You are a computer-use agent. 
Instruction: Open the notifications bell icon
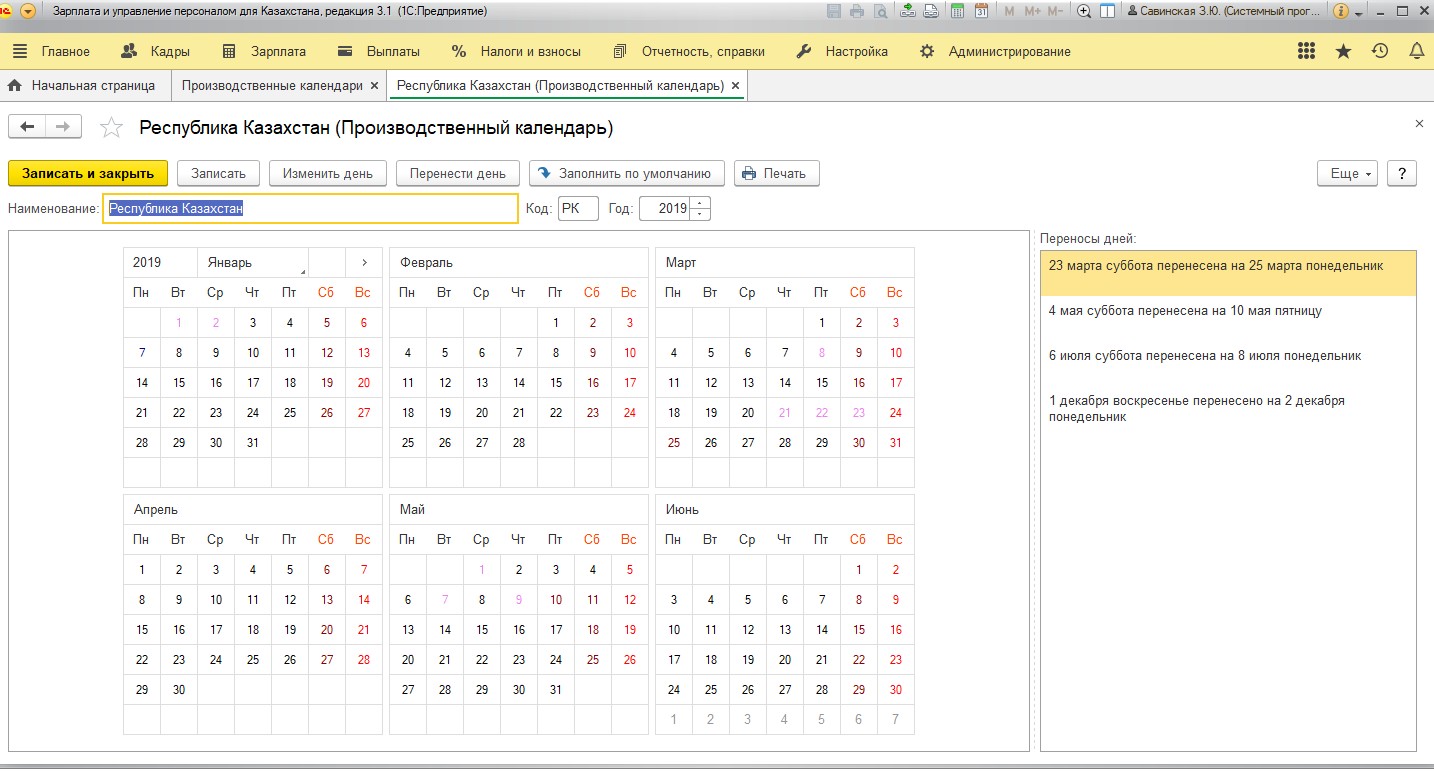tap(1416, 51)
